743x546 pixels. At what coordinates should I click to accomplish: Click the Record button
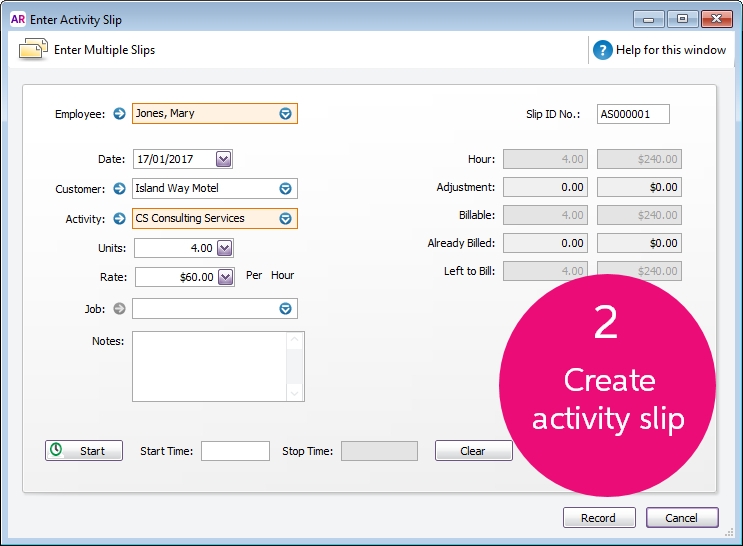[599, 518]
